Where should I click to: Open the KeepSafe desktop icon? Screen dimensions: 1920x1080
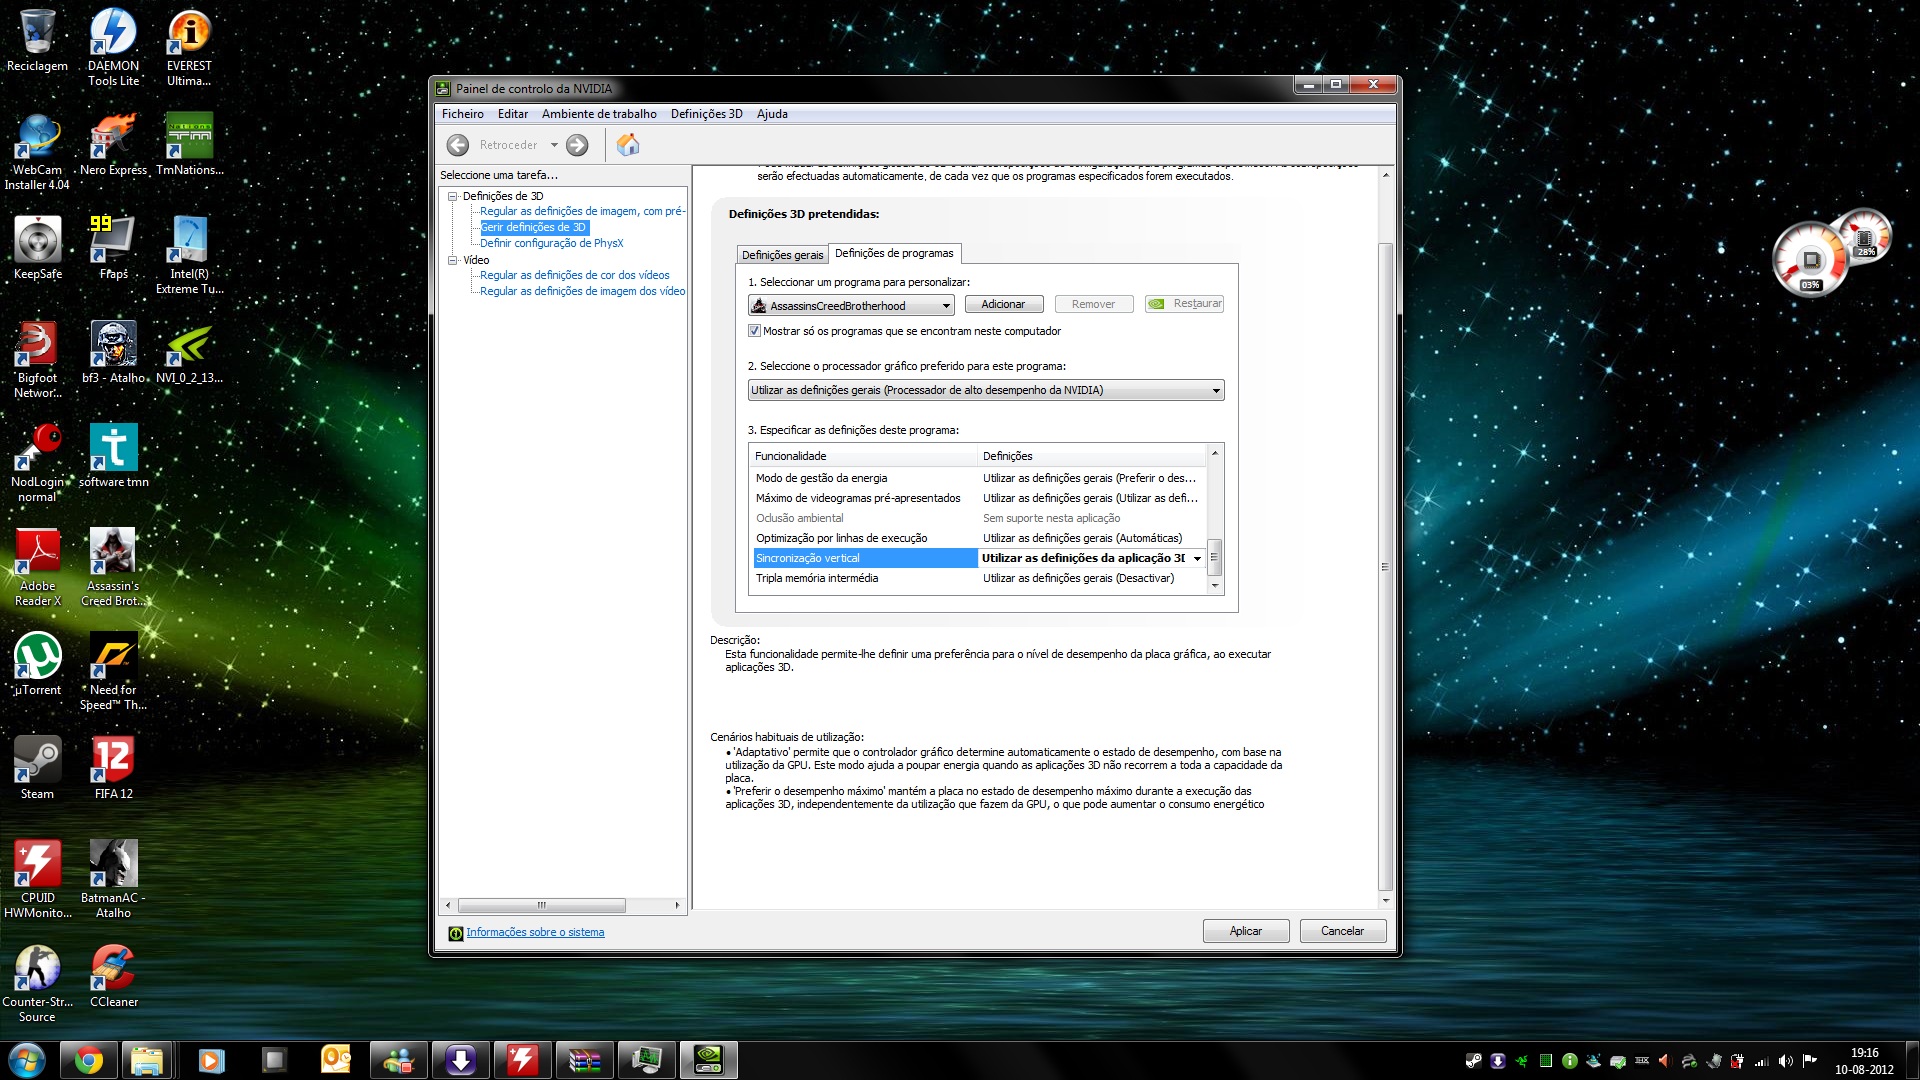point(37,248)
